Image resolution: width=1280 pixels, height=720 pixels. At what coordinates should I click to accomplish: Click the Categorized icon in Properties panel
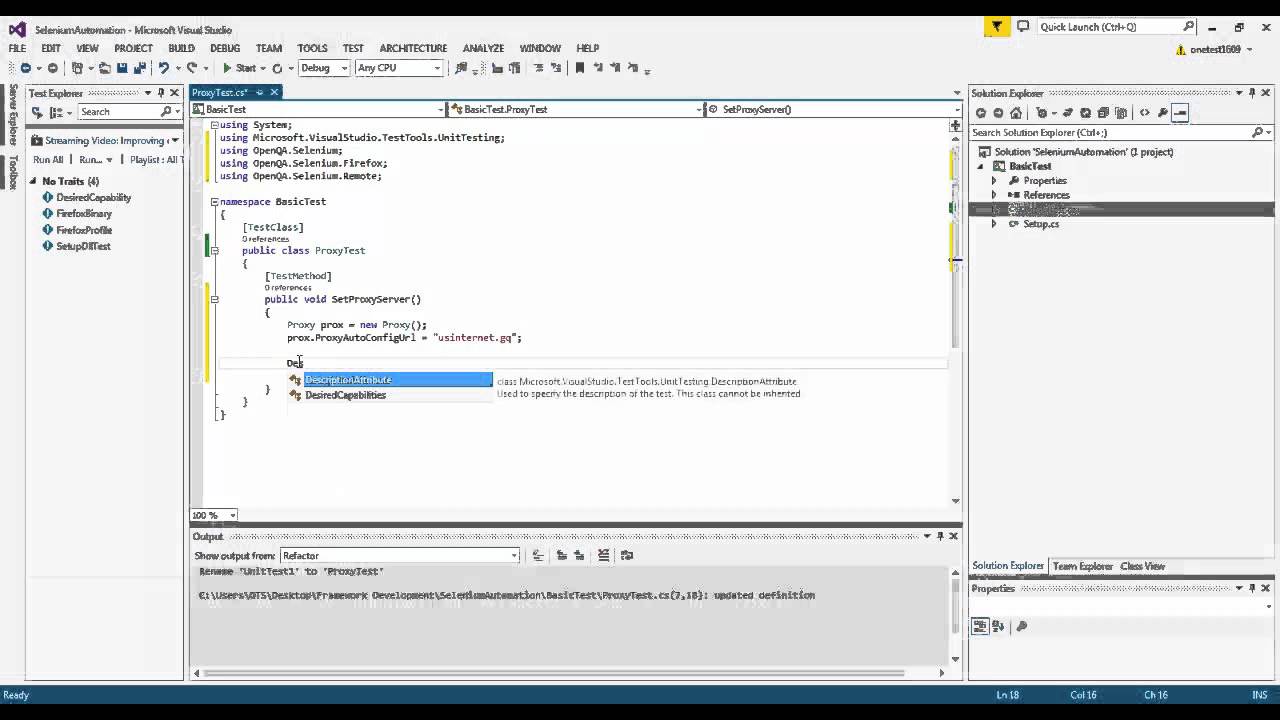coord(980,626)
